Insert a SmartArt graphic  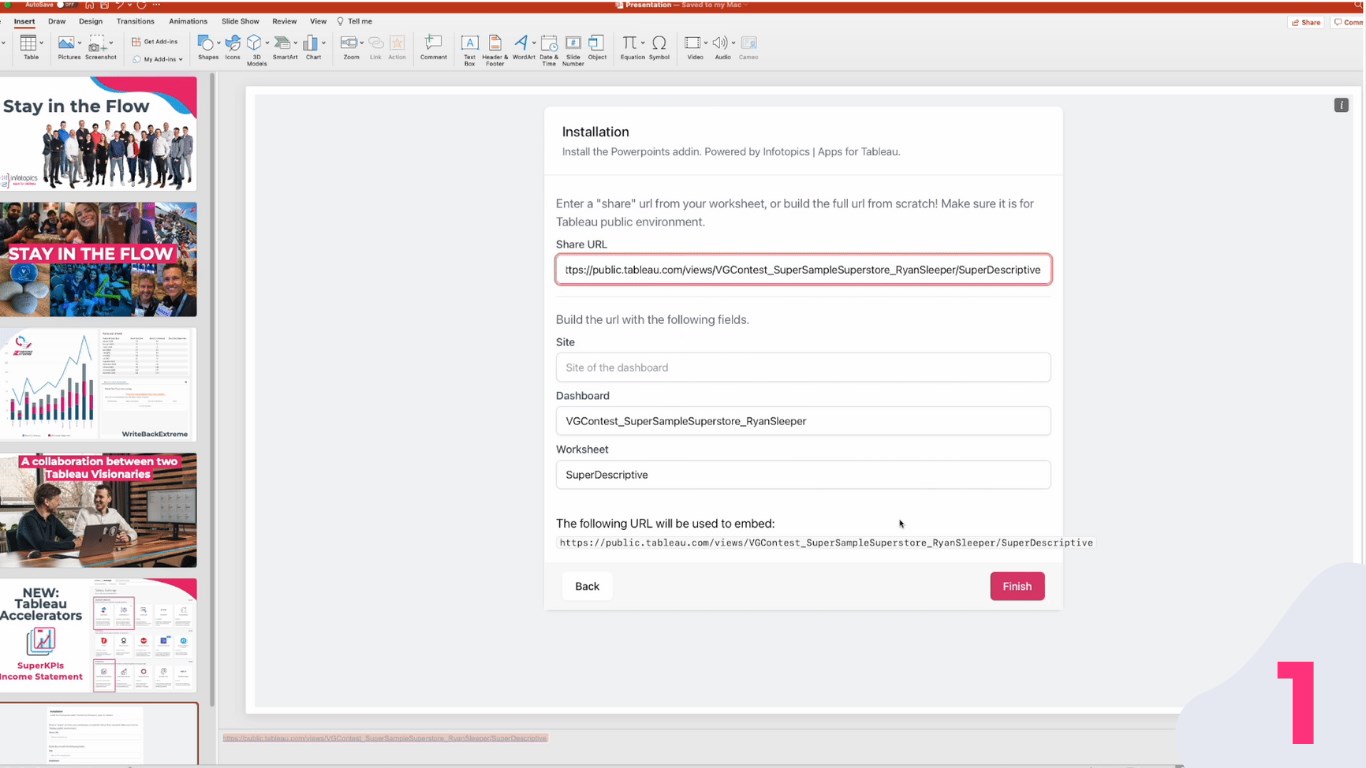click(x=285, y=47)
